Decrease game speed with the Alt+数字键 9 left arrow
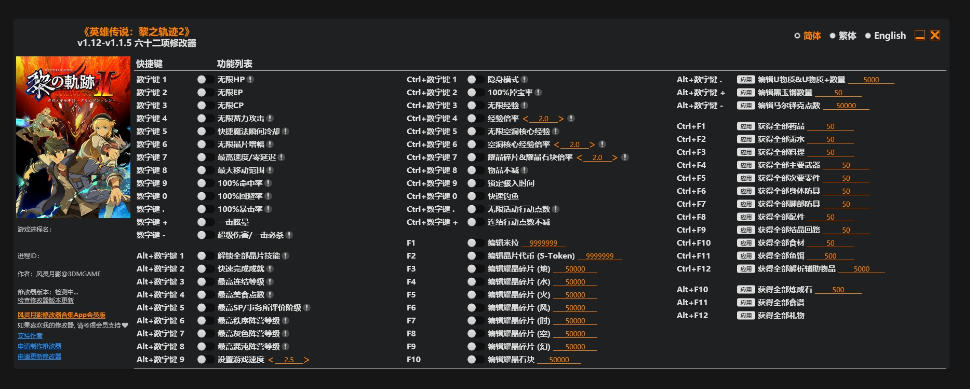 coord(271,360)
